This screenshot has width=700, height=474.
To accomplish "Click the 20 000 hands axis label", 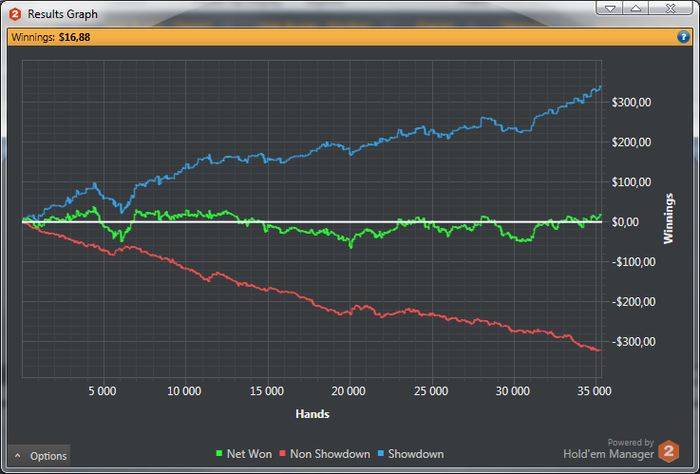I will pos(348,391).
